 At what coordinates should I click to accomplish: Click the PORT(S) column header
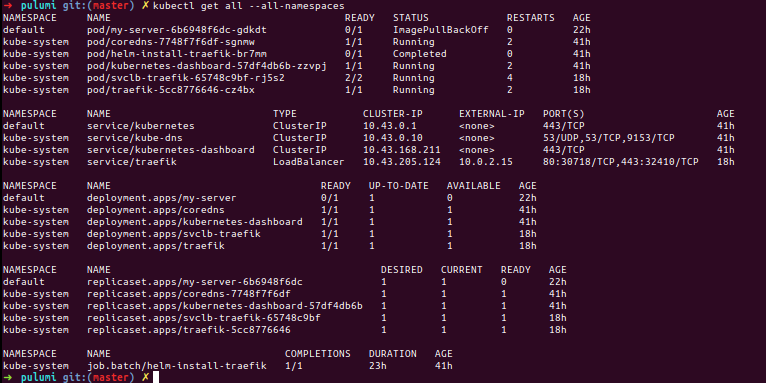pos(564,114)
